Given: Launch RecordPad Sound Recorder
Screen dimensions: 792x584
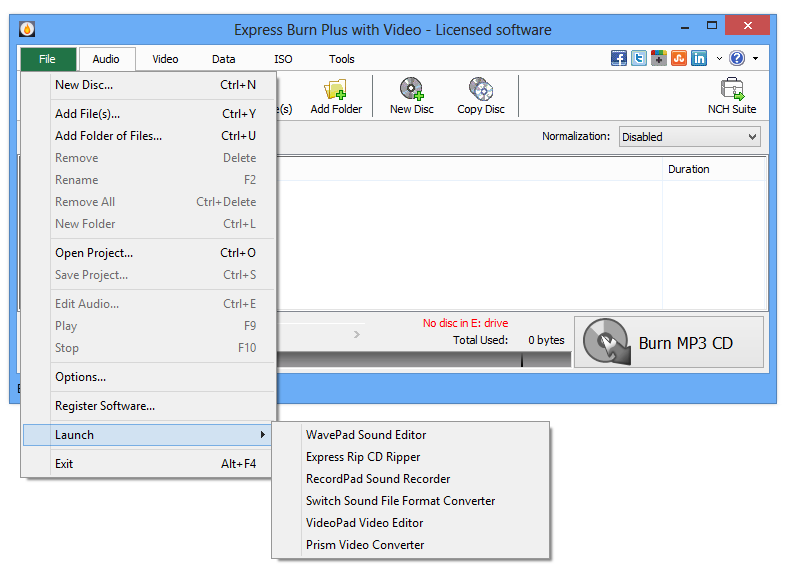Looking at the screenshot, I should click(x=410, y=478).
